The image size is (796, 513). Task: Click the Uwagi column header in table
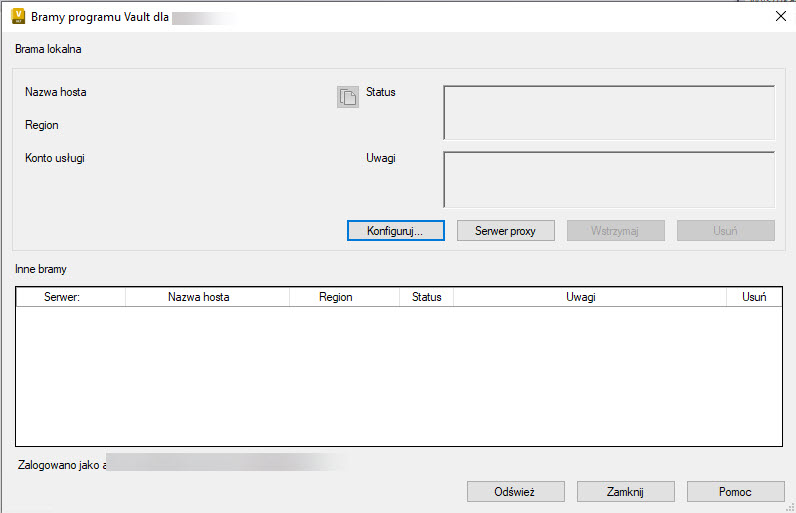coord(590,297)
